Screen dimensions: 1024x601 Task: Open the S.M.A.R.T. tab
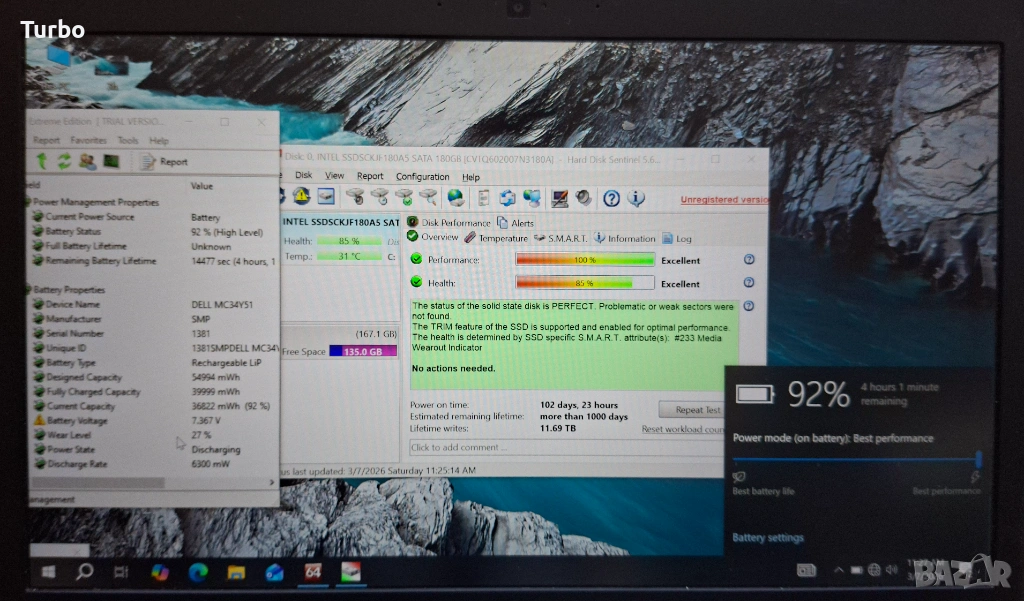click(560, 238)
